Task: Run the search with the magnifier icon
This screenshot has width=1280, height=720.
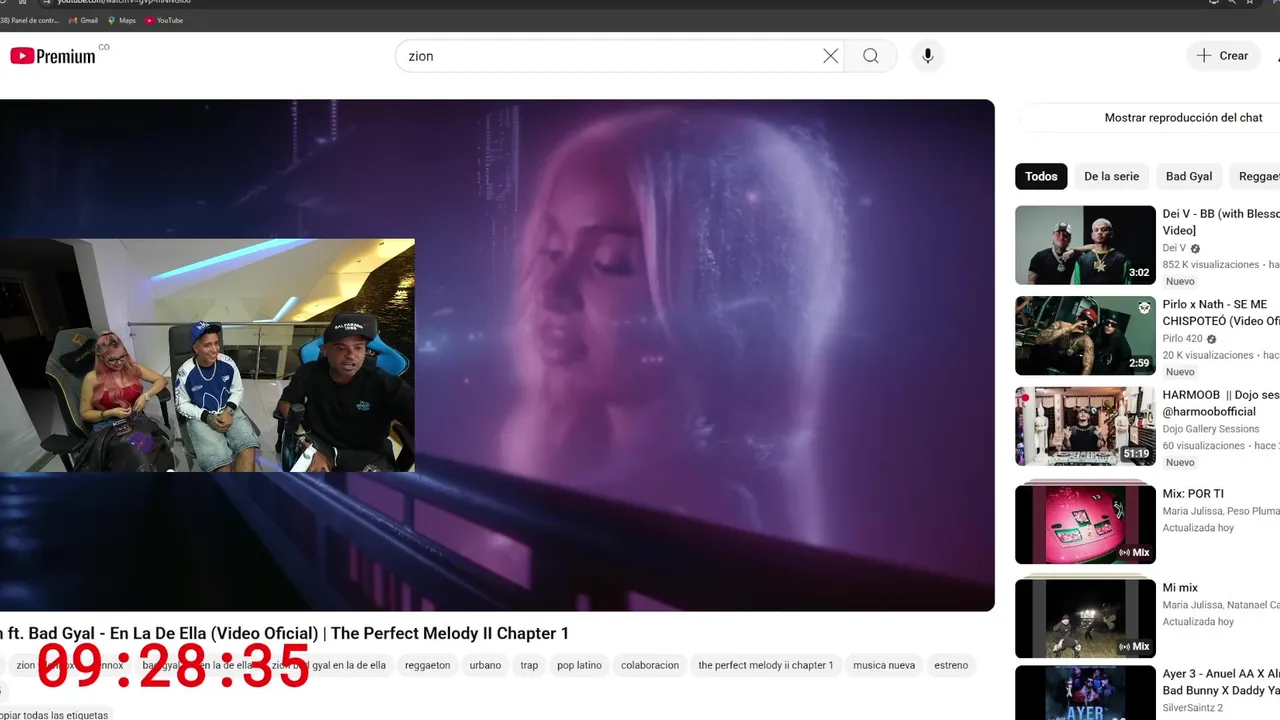Action: point(871,56)
